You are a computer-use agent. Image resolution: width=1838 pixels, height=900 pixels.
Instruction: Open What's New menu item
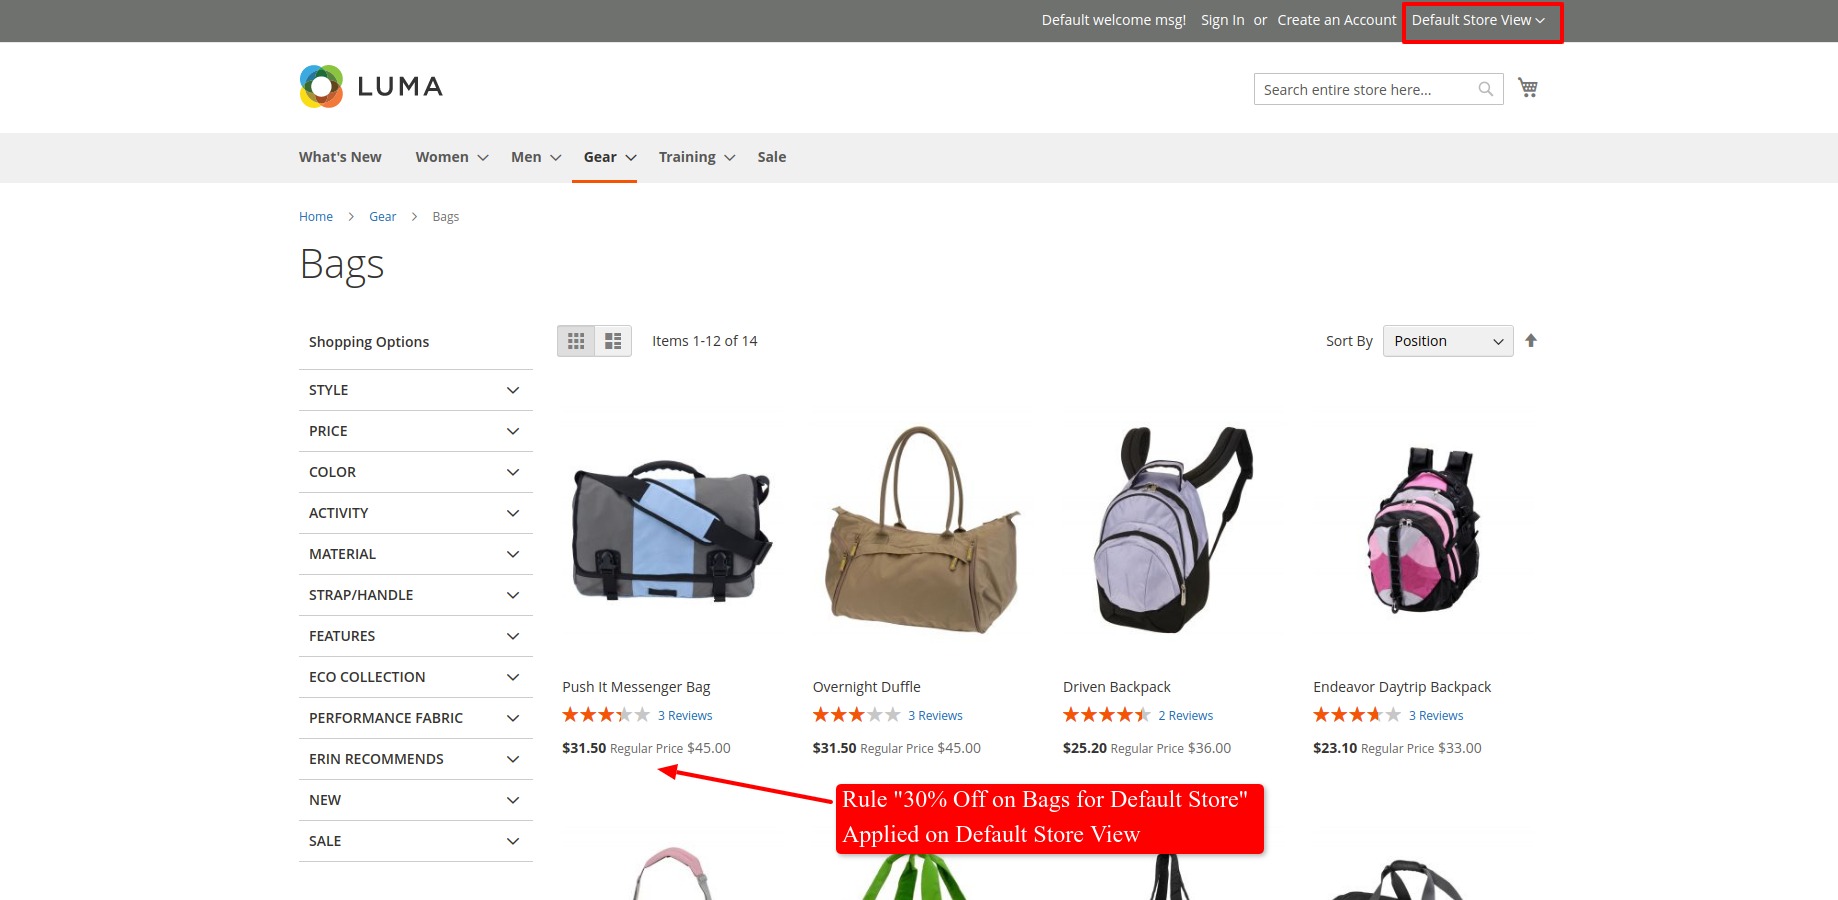(x=340, y=157)
